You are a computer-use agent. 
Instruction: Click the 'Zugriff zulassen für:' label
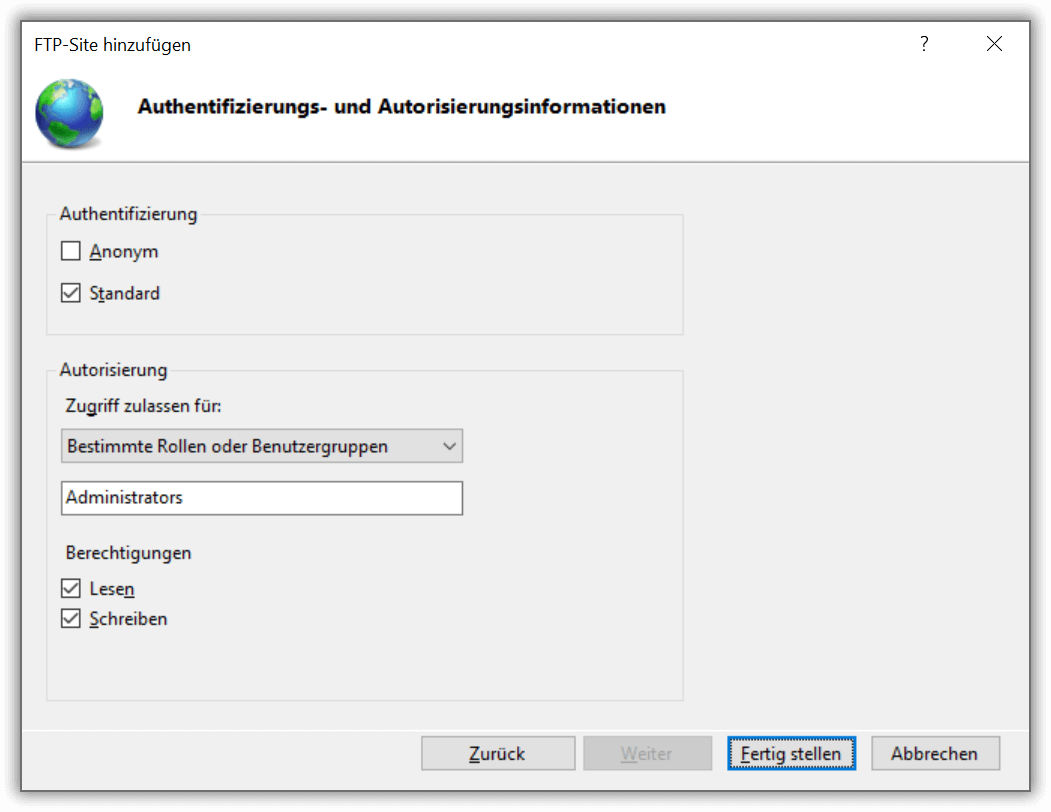click(x=143, y=406)
